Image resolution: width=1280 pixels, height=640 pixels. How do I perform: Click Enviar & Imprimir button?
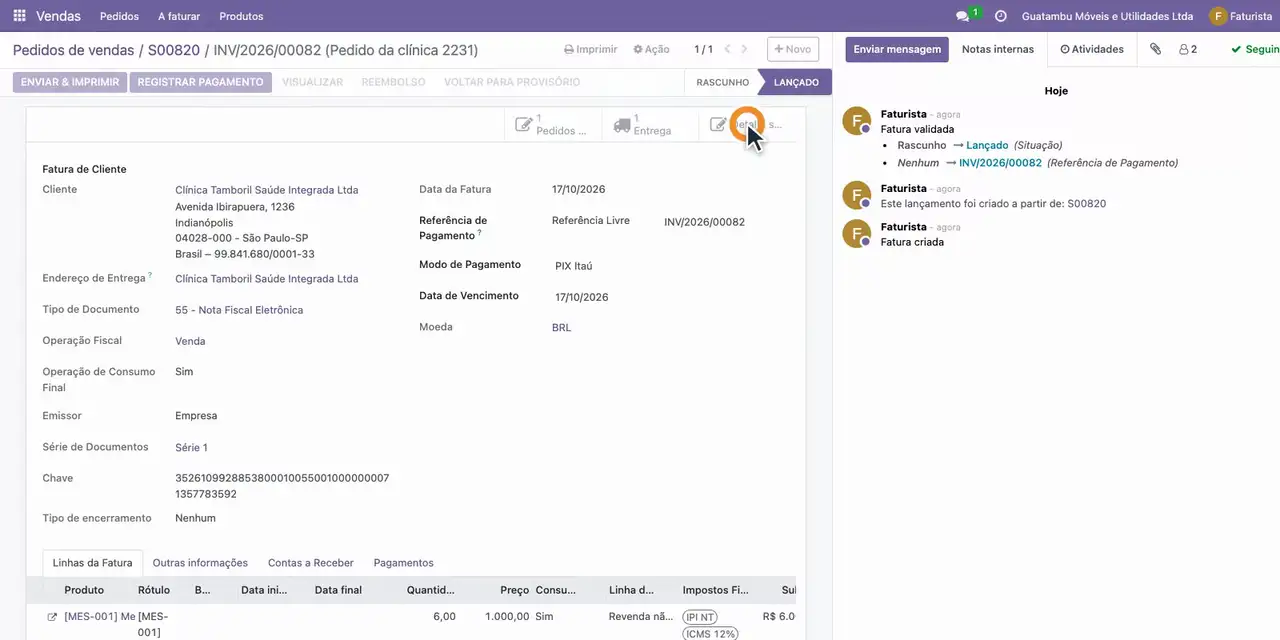[70, 82]
